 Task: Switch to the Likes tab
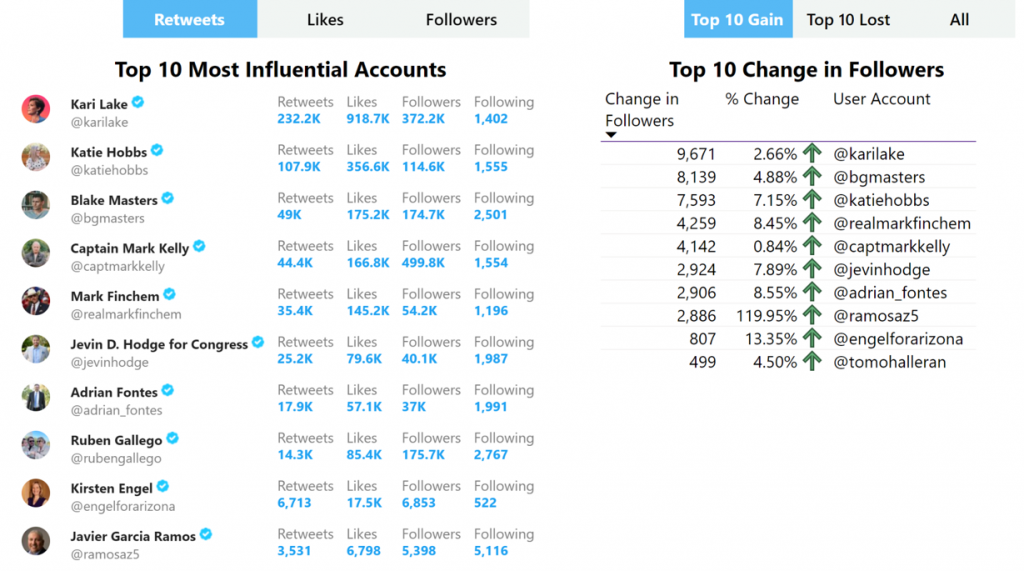click(x=325, y=20)
